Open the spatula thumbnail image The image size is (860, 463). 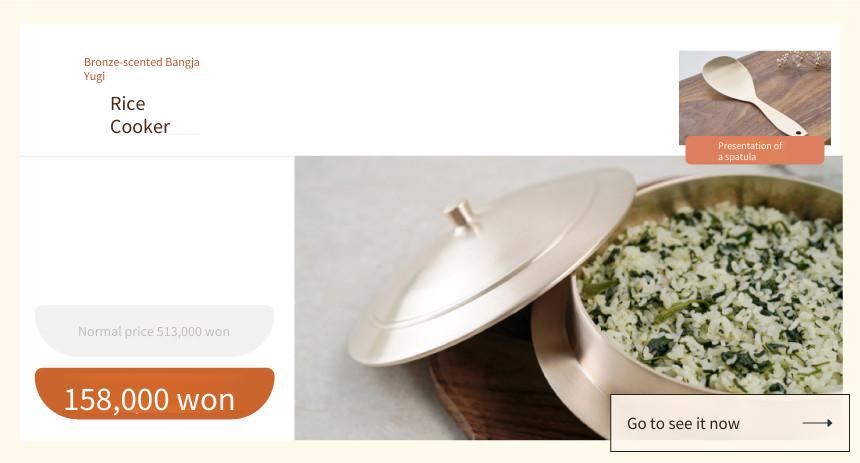(x=755, y=98)
